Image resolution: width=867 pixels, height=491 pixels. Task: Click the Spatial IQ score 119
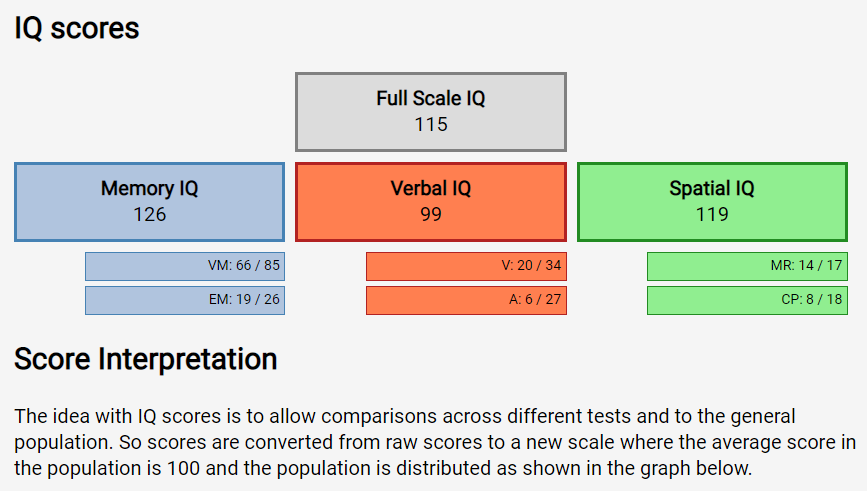(x=712, y=214)
